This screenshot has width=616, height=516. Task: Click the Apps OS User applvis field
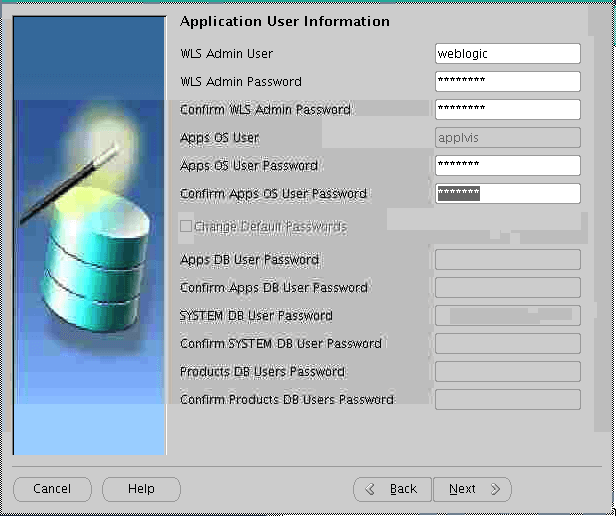point(507,138)
